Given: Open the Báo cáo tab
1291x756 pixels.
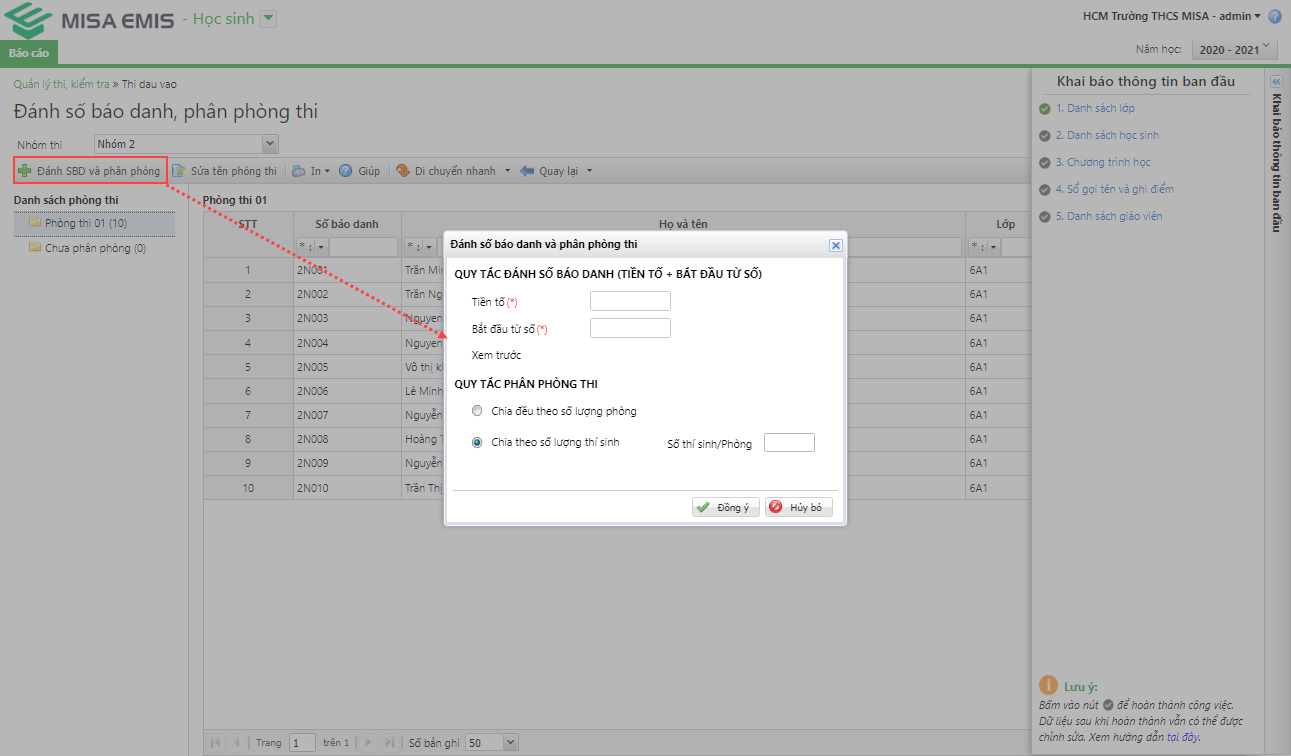Looking at the screenshot, I should click(x=29, y=52).
